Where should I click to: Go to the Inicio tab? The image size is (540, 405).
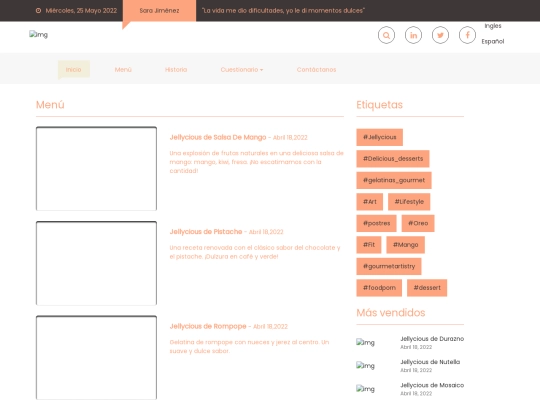tap(74, 70)
